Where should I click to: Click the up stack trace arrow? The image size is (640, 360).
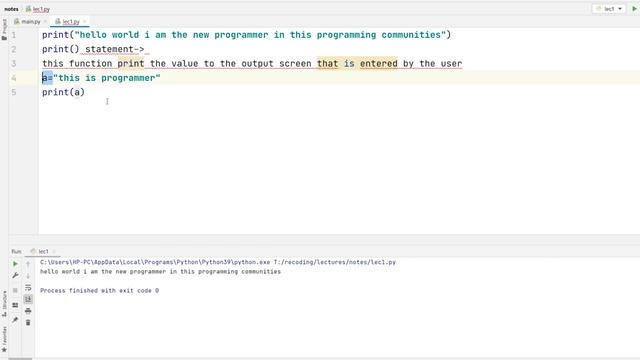[x=28, y=264]
